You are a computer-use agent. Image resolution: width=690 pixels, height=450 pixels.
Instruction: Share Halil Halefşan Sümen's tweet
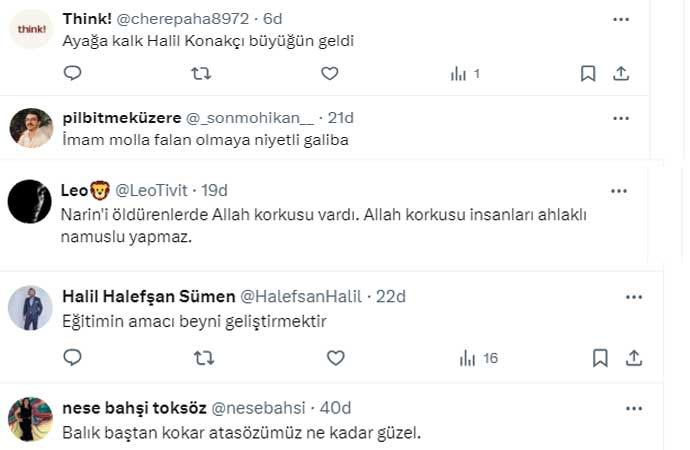[632, 358]
